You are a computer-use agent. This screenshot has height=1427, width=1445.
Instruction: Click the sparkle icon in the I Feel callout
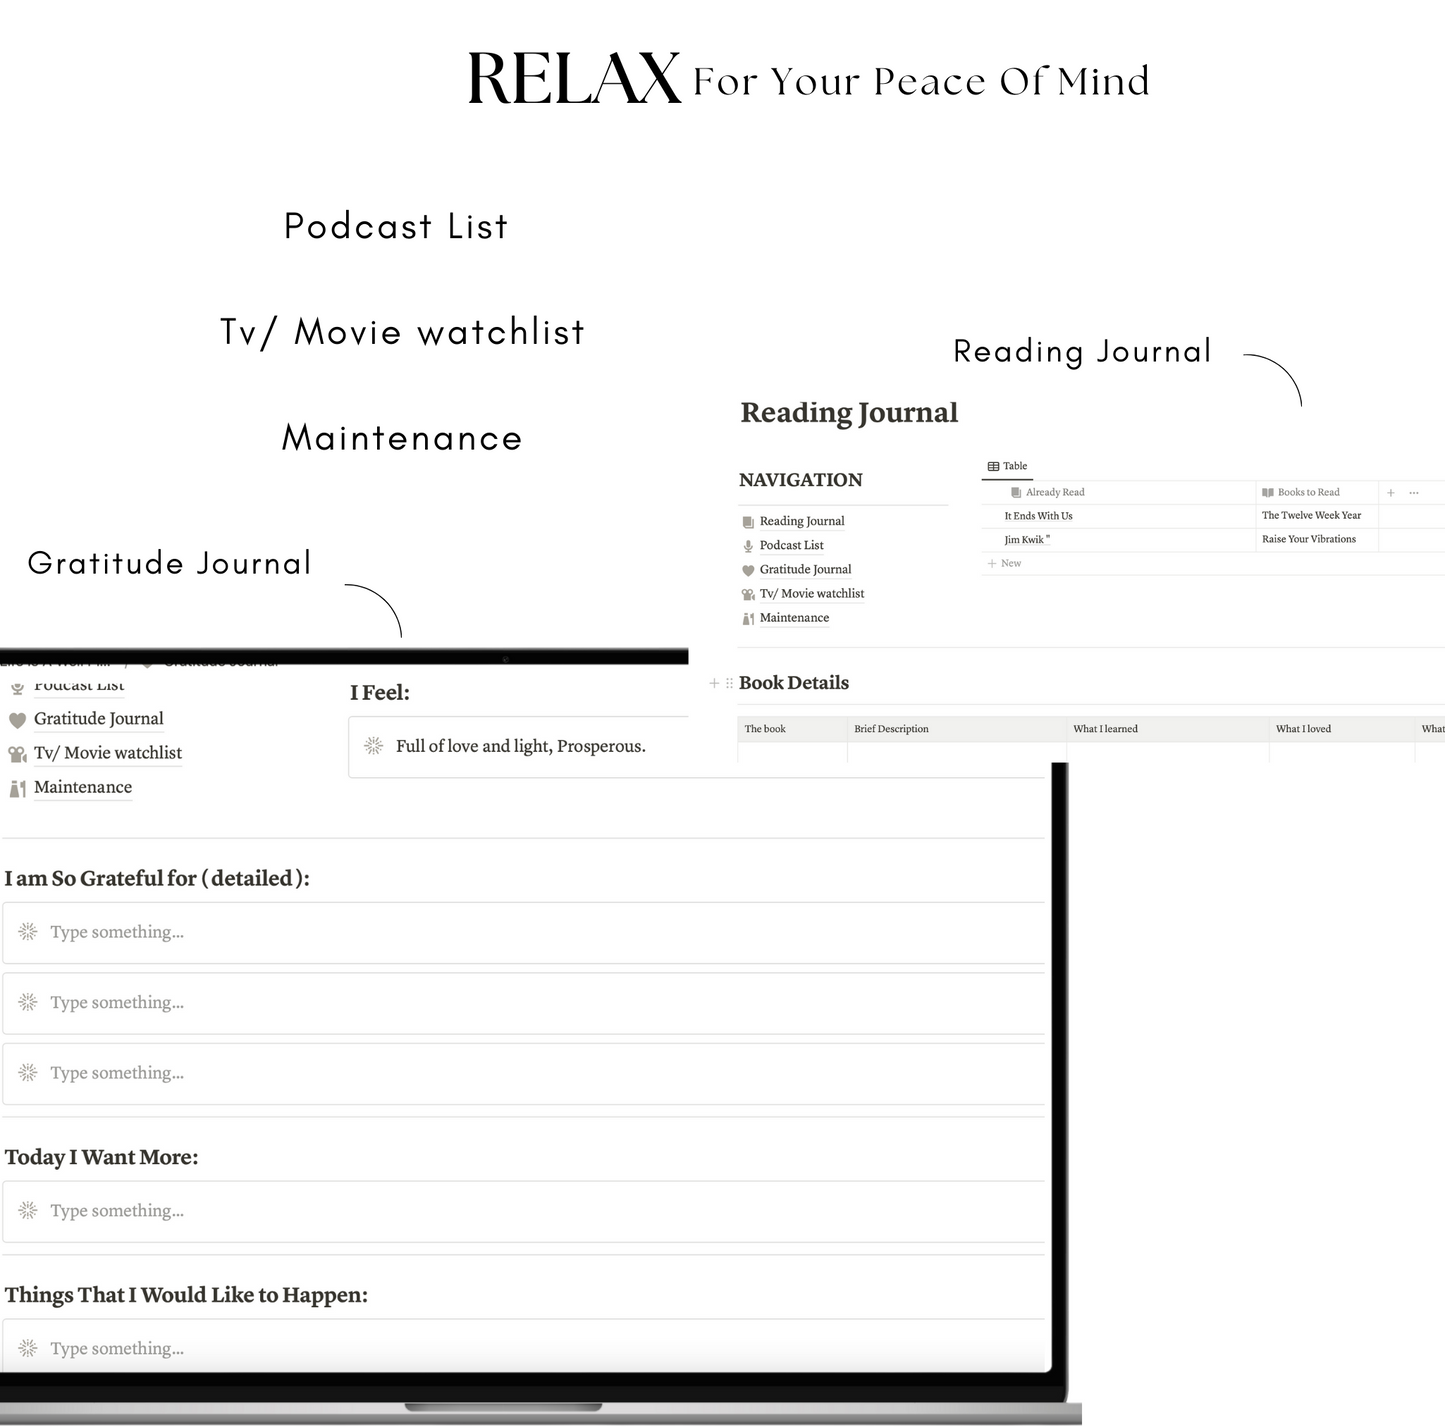click(x=373, y=746)
